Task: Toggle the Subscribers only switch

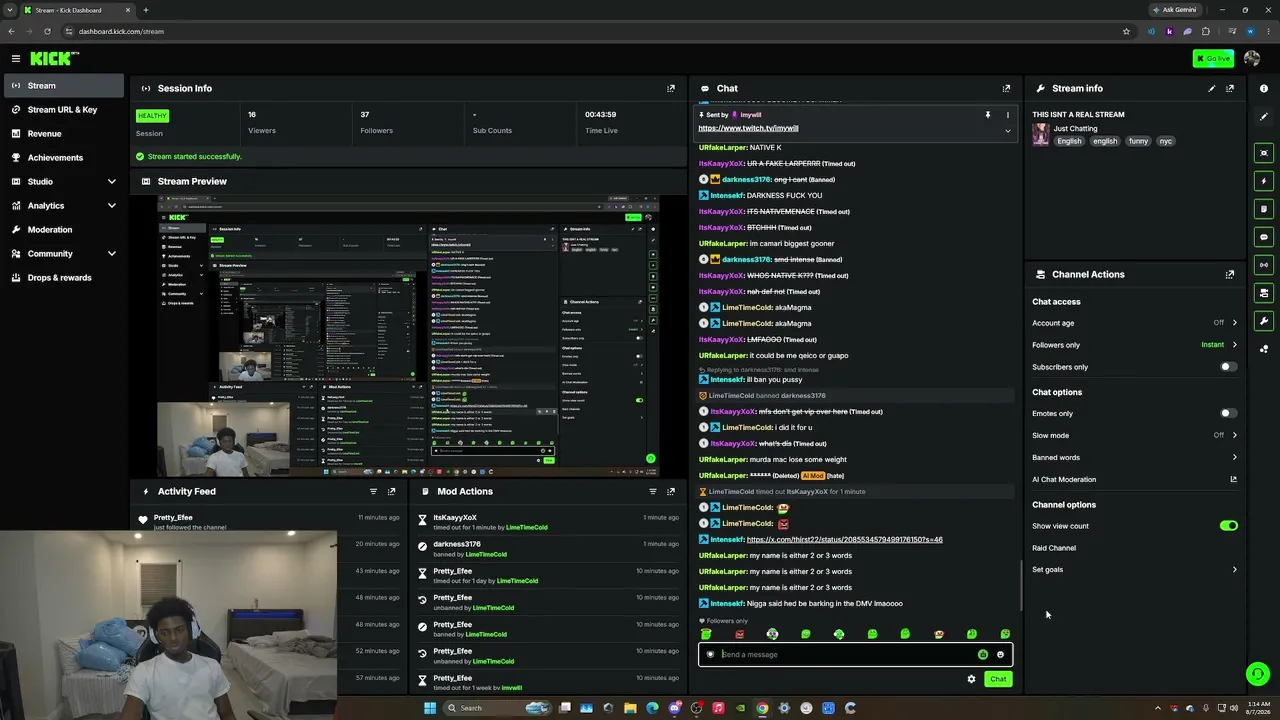Action: tap(1229, 367)
